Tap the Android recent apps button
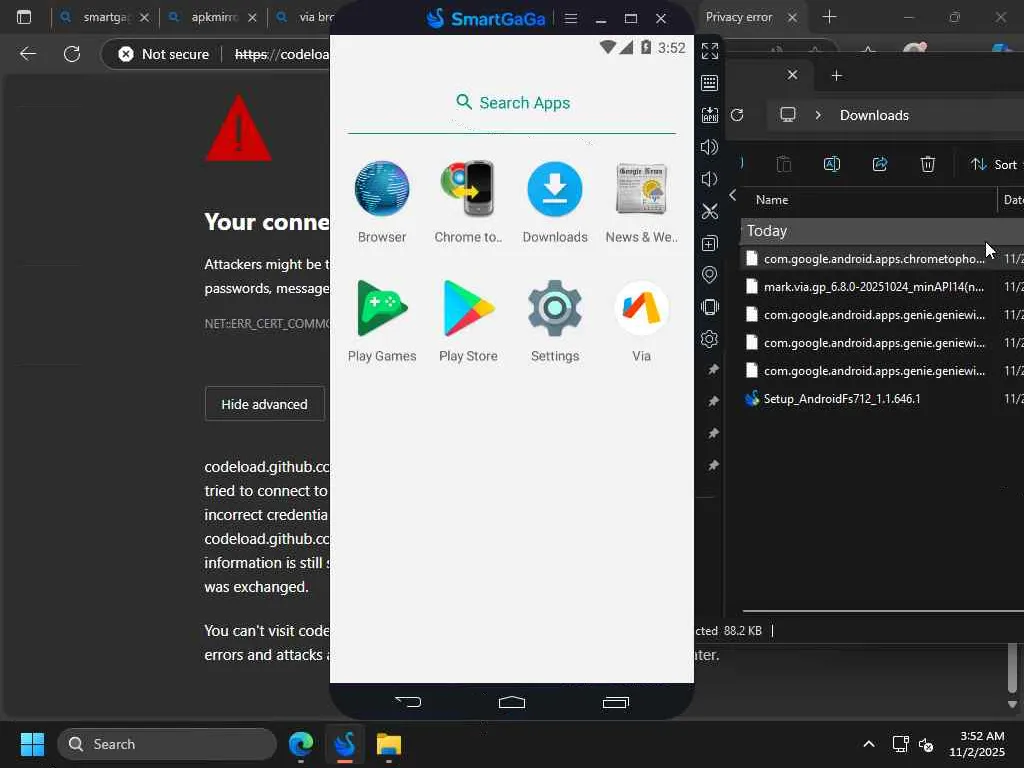1024x768 pixels. coord(616,702)
